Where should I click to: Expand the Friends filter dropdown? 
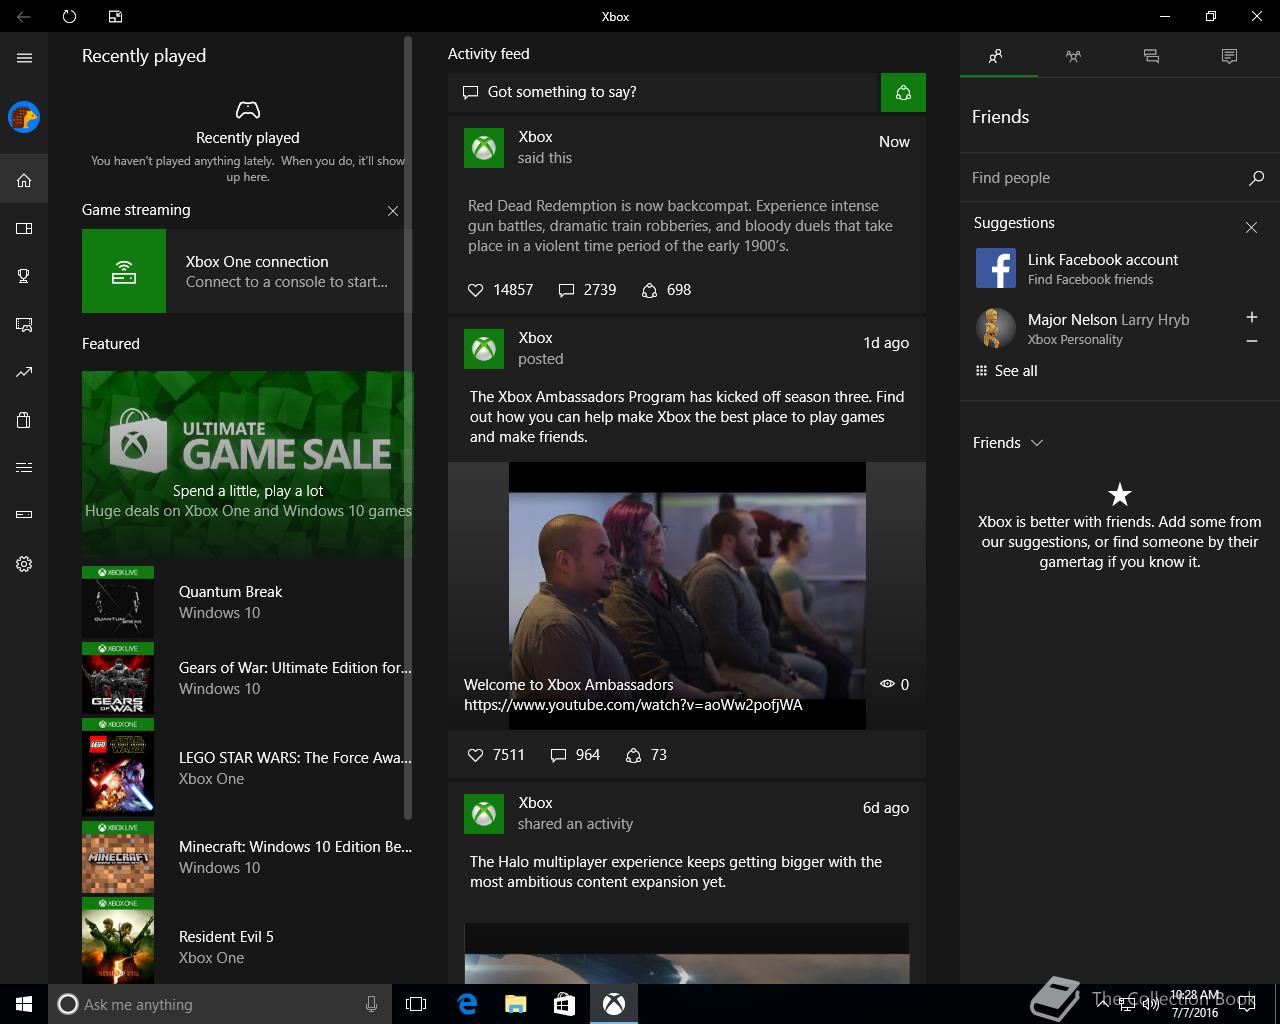(x=1008, y=443)
